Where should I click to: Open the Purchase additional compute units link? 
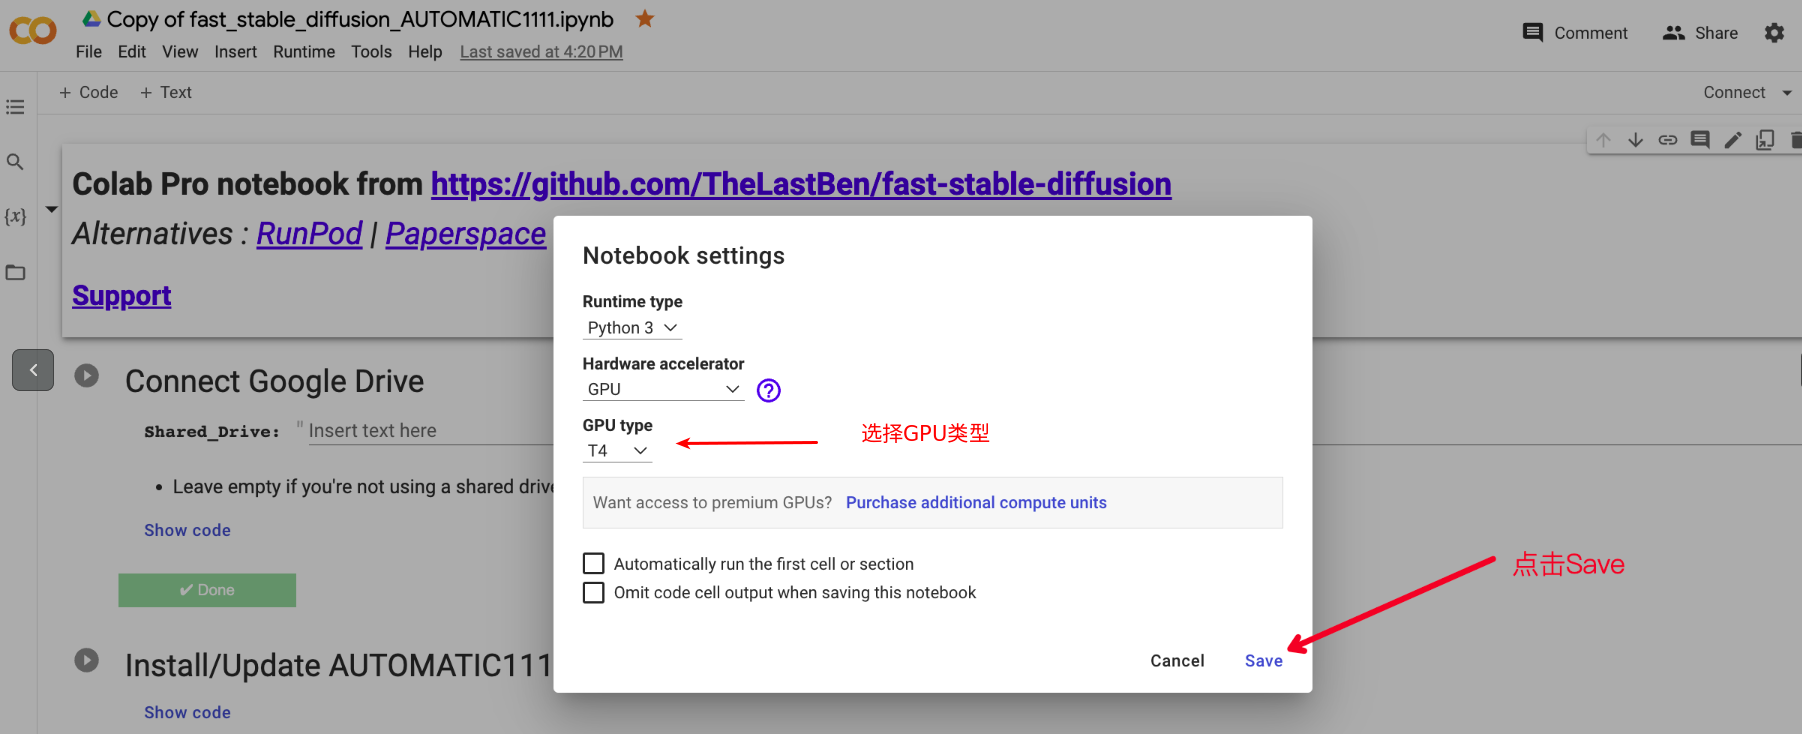[x=976, y=502]
